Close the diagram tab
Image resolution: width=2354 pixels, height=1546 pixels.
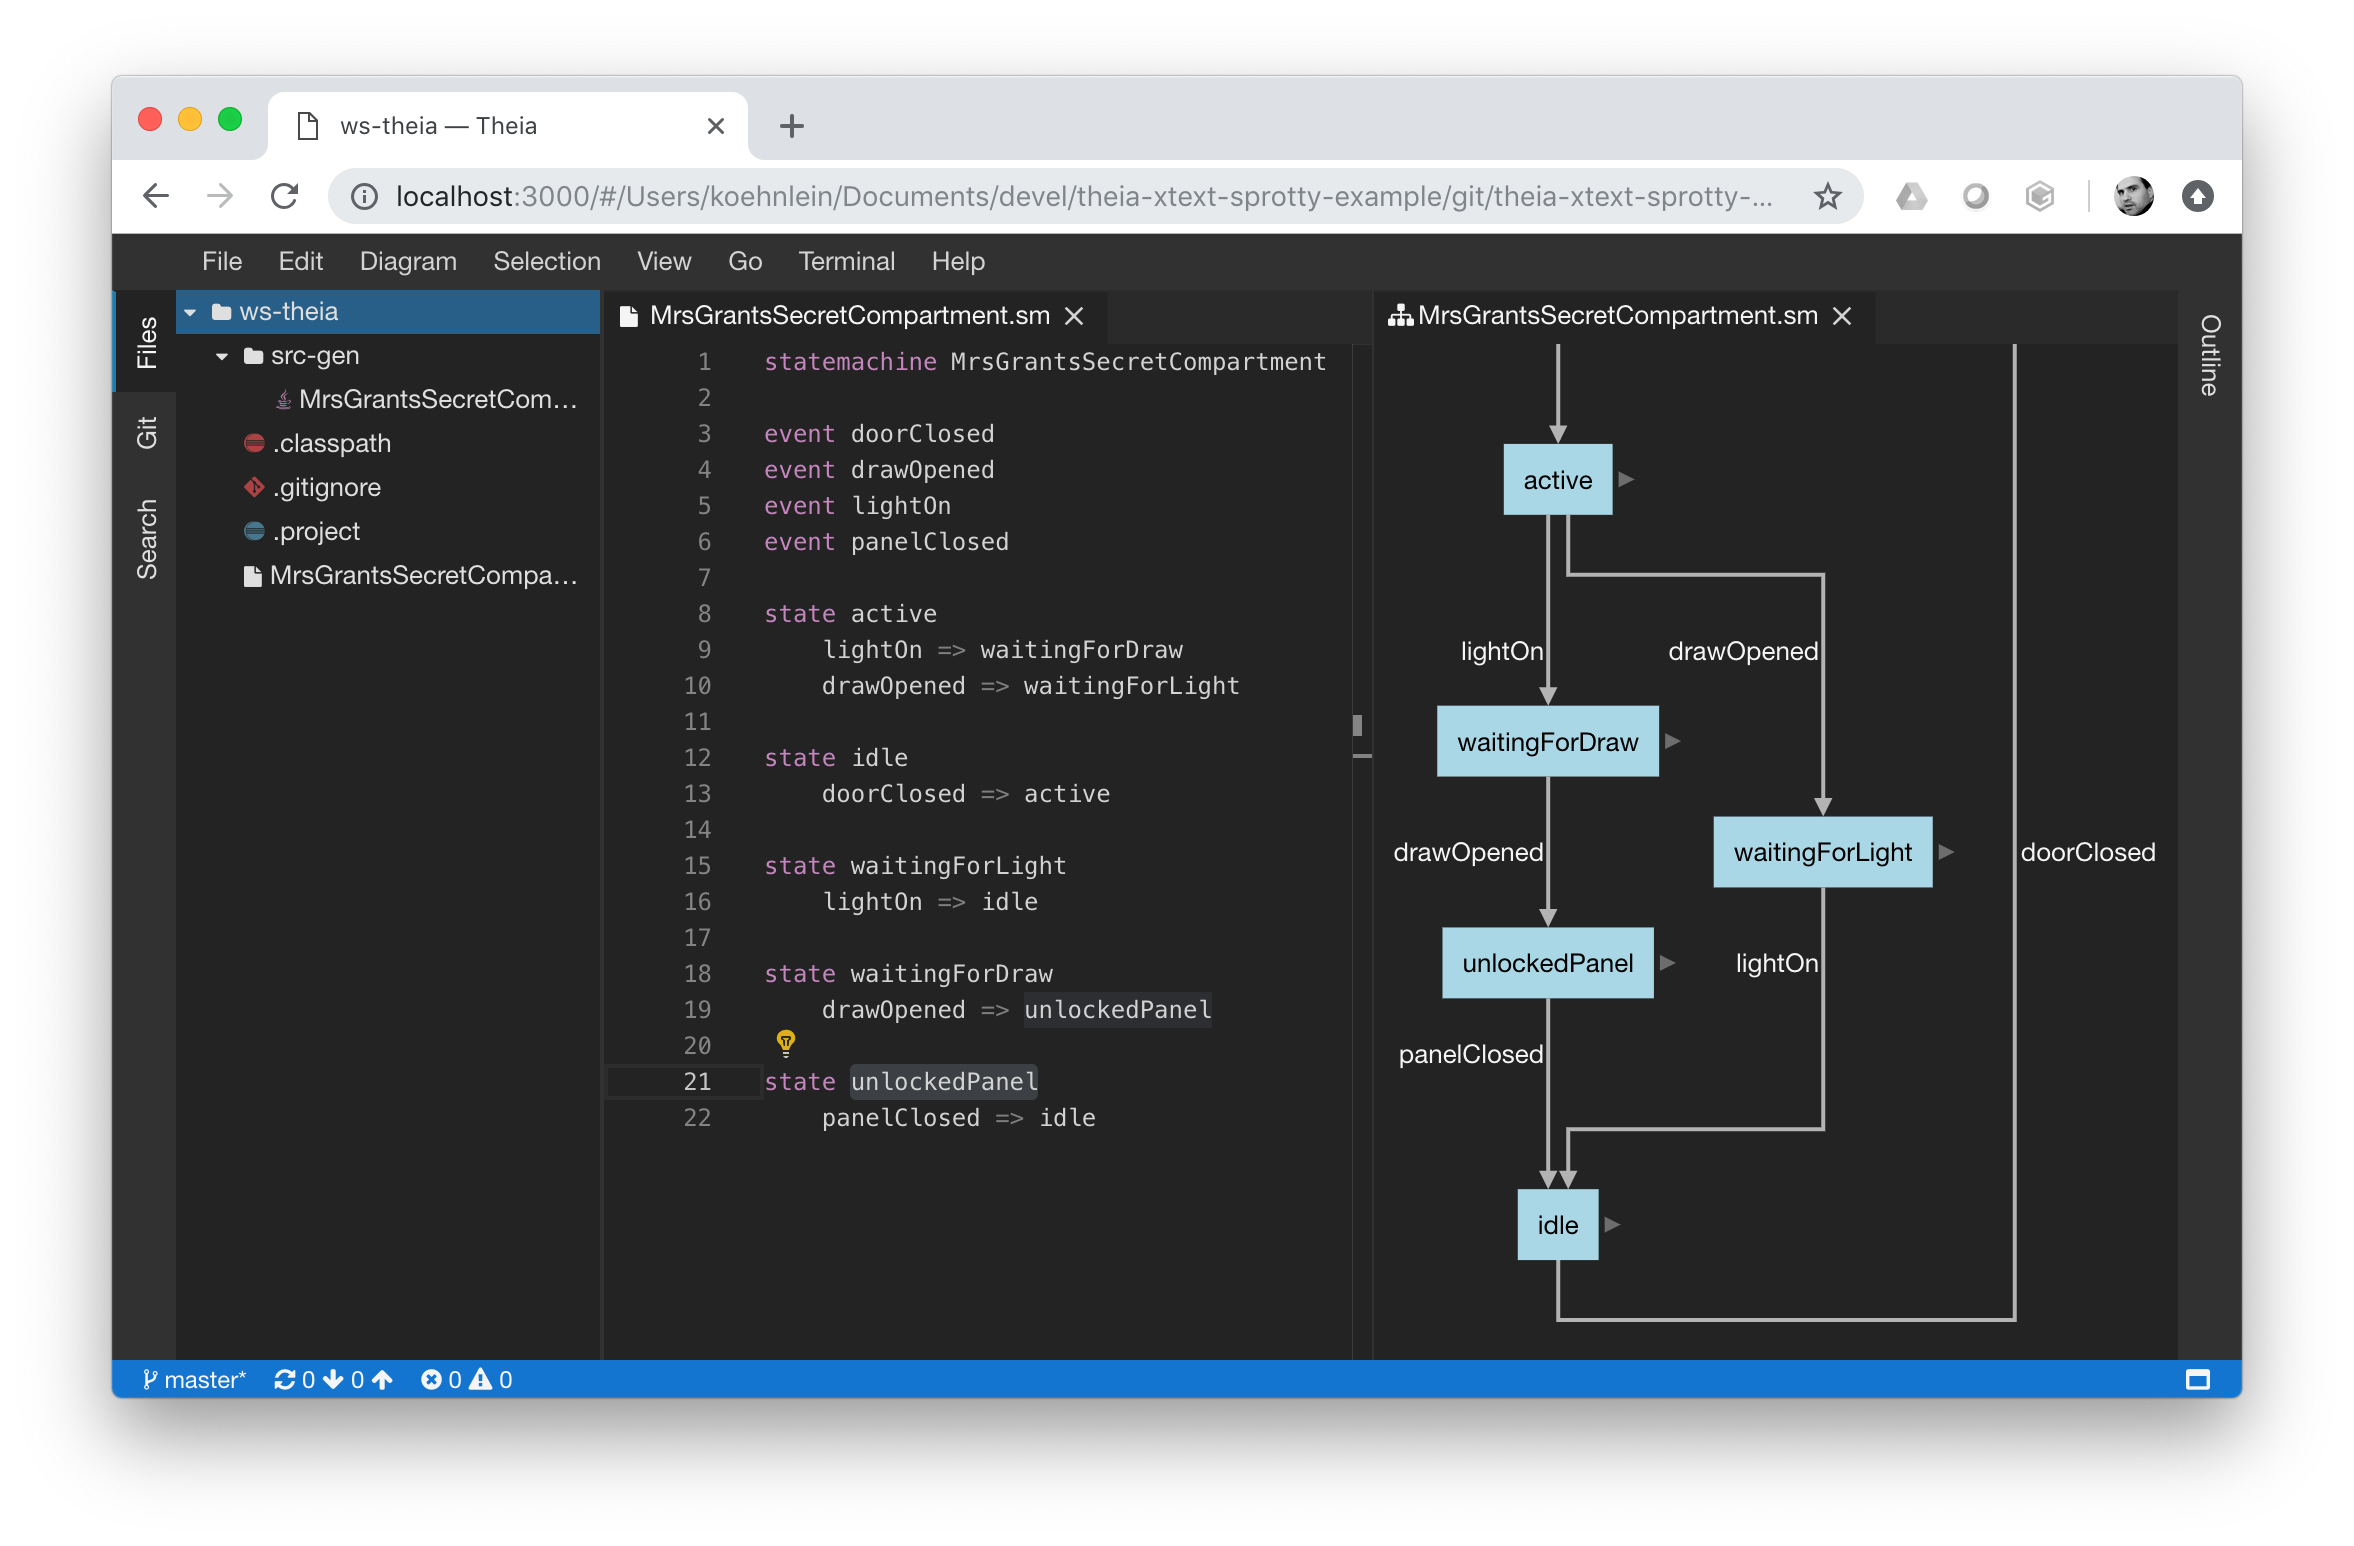tap(1842, 316)
